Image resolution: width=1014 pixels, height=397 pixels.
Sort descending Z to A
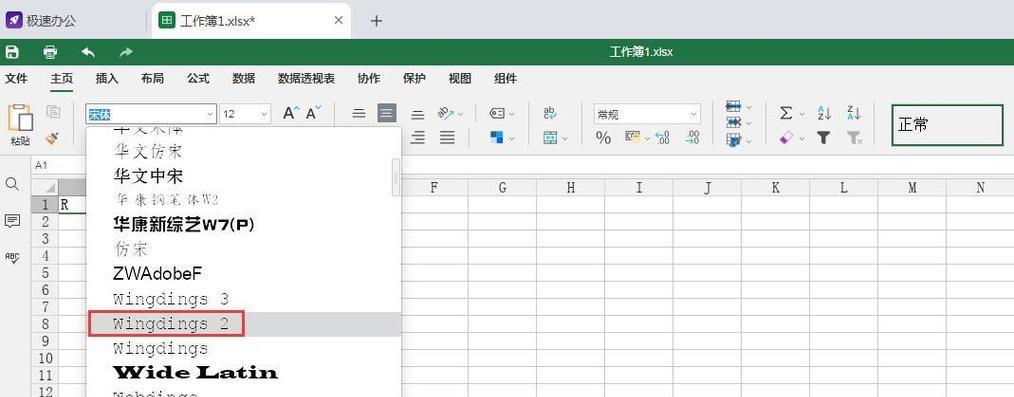pyautogui.click(x=854, y=113)
